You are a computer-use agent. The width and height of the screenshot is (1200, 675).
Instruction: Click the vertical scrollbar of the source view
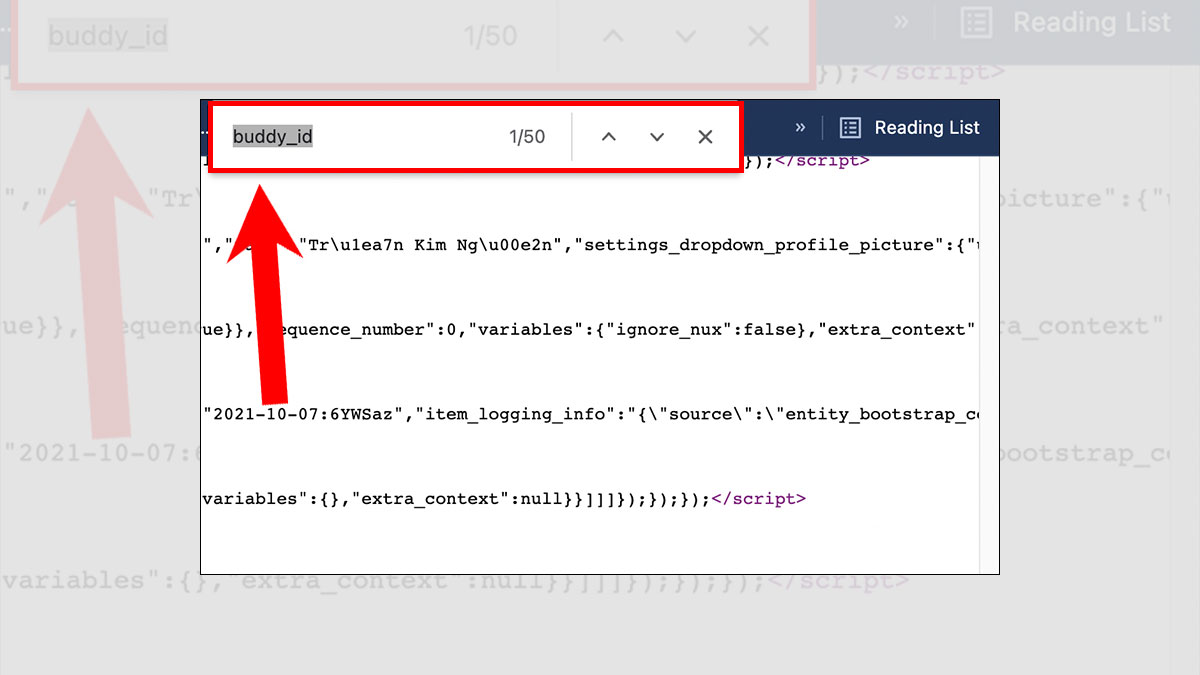coord(988,360)
